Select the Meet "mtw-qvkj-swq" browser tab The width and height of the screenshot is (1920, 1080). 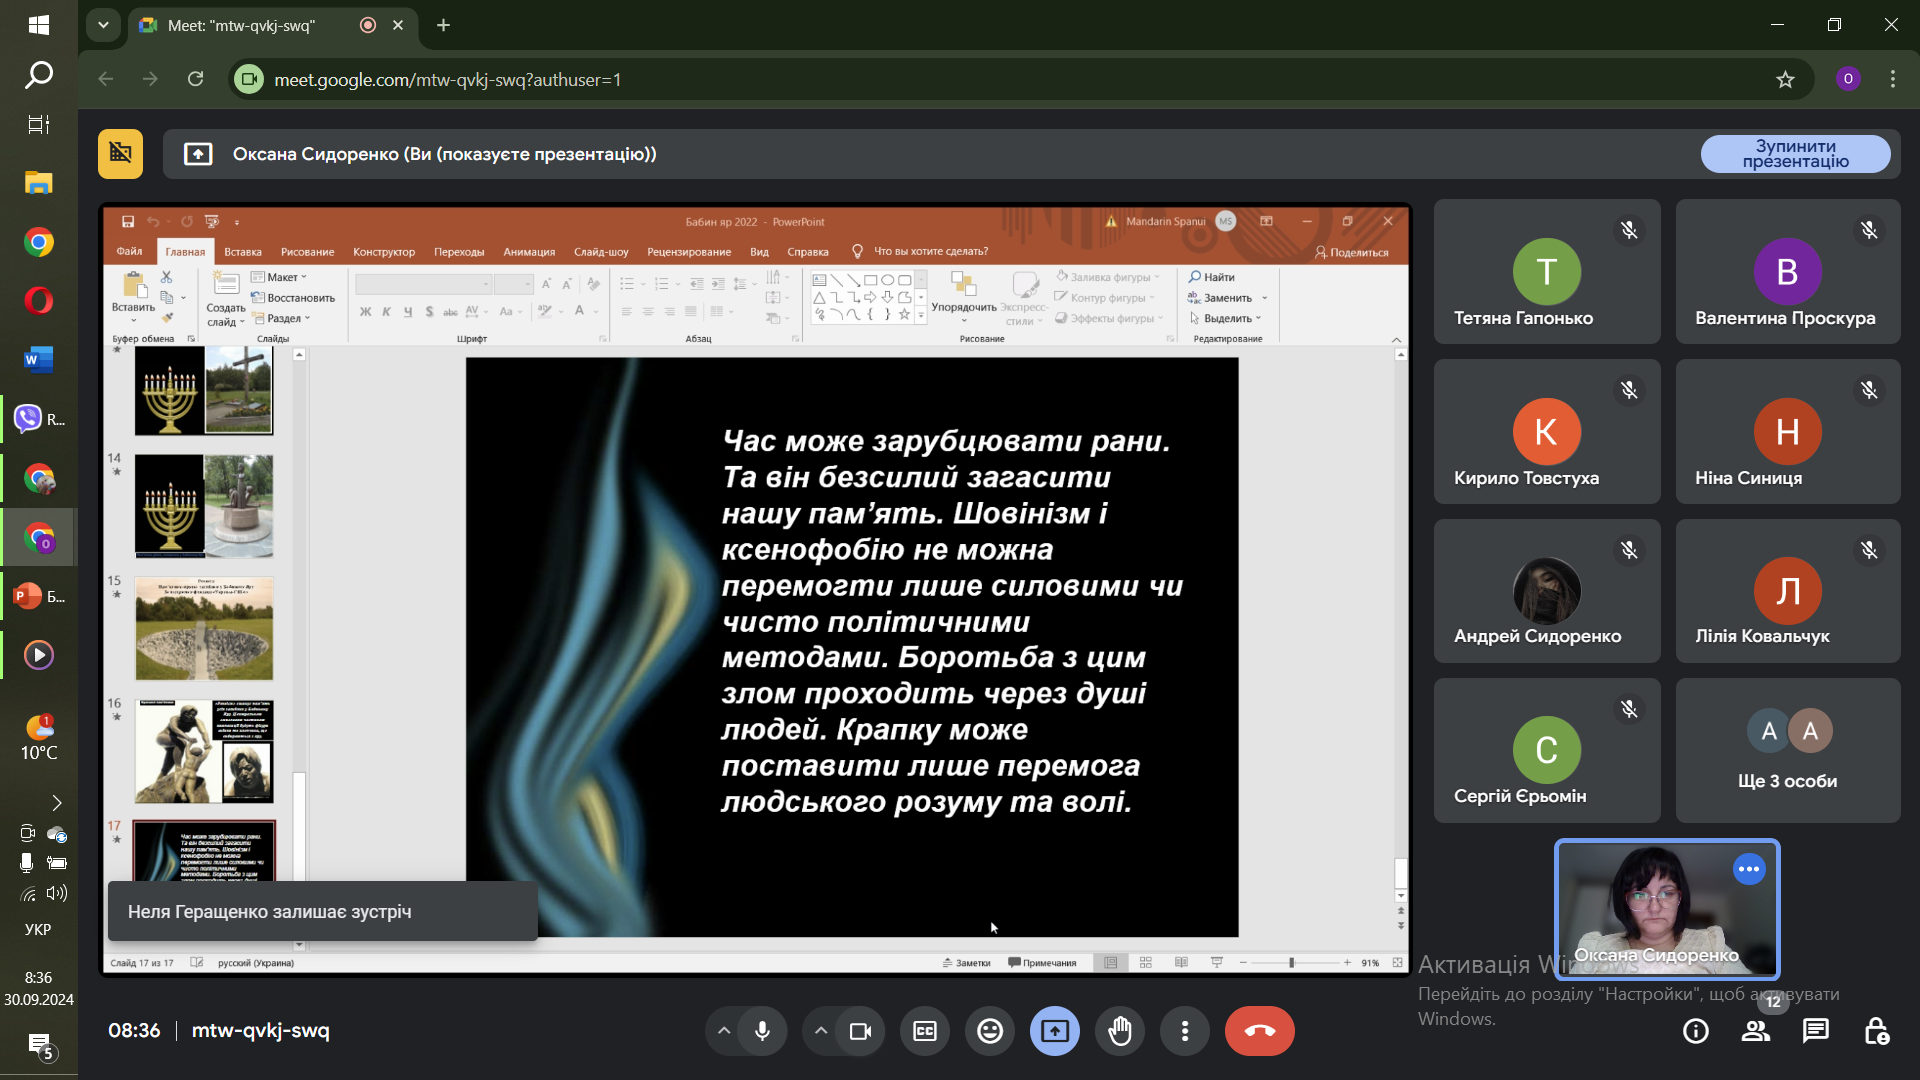coord(240,25)
